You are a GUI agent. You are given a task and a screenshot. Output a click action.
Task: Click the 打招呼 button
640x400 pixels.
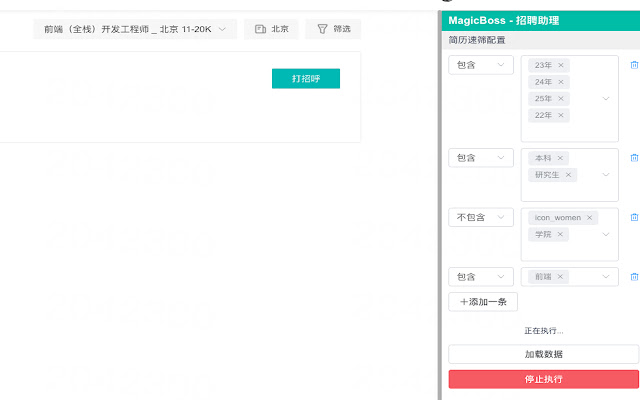306,78
